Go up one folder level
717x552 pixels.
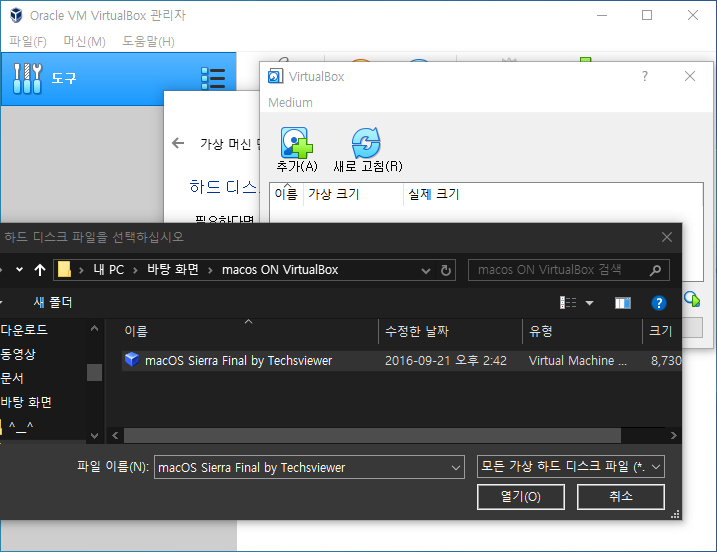pyautogui.click(x=40, y=270)
